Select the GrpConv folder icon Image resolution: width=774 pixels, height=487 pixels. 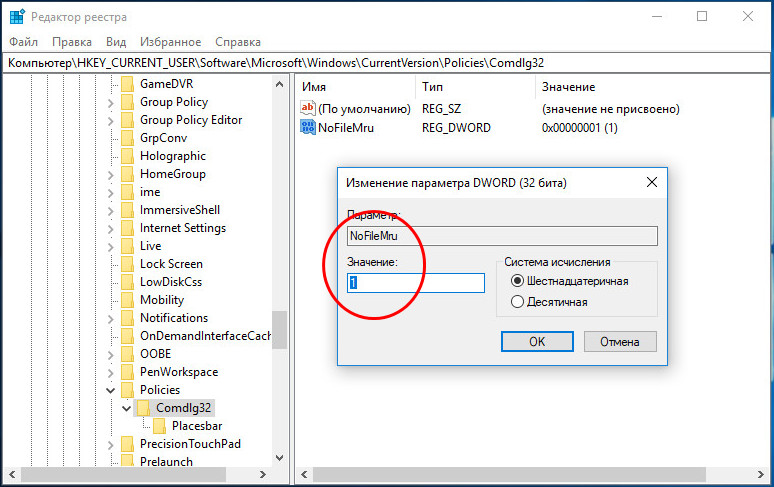[x=127, y=138]
